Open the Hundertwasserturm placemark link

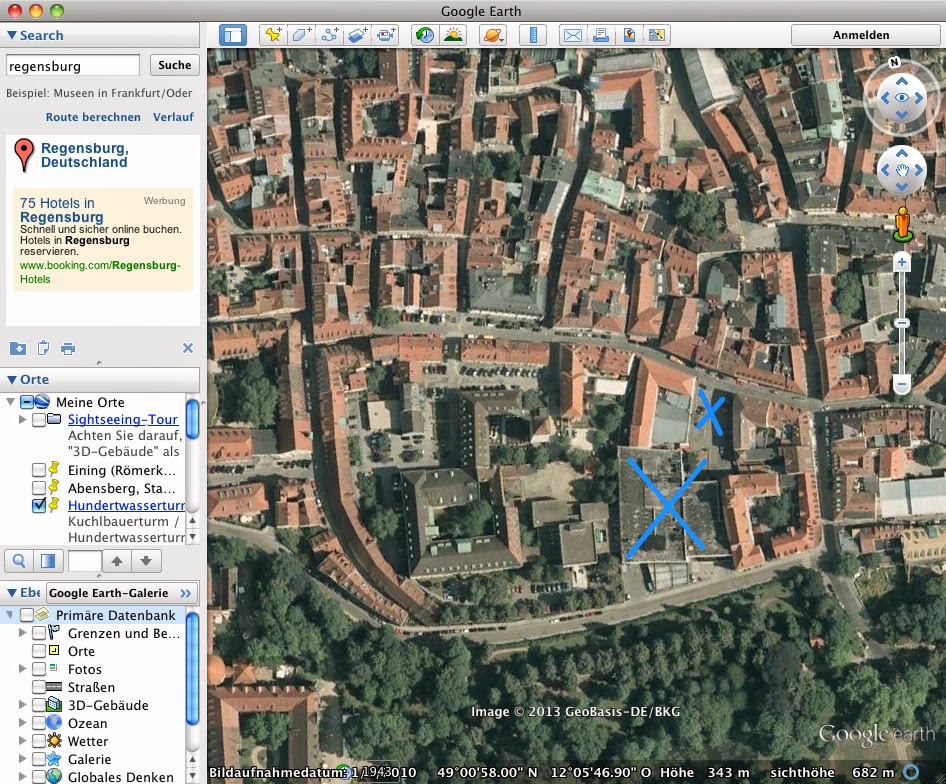point(126,505)
